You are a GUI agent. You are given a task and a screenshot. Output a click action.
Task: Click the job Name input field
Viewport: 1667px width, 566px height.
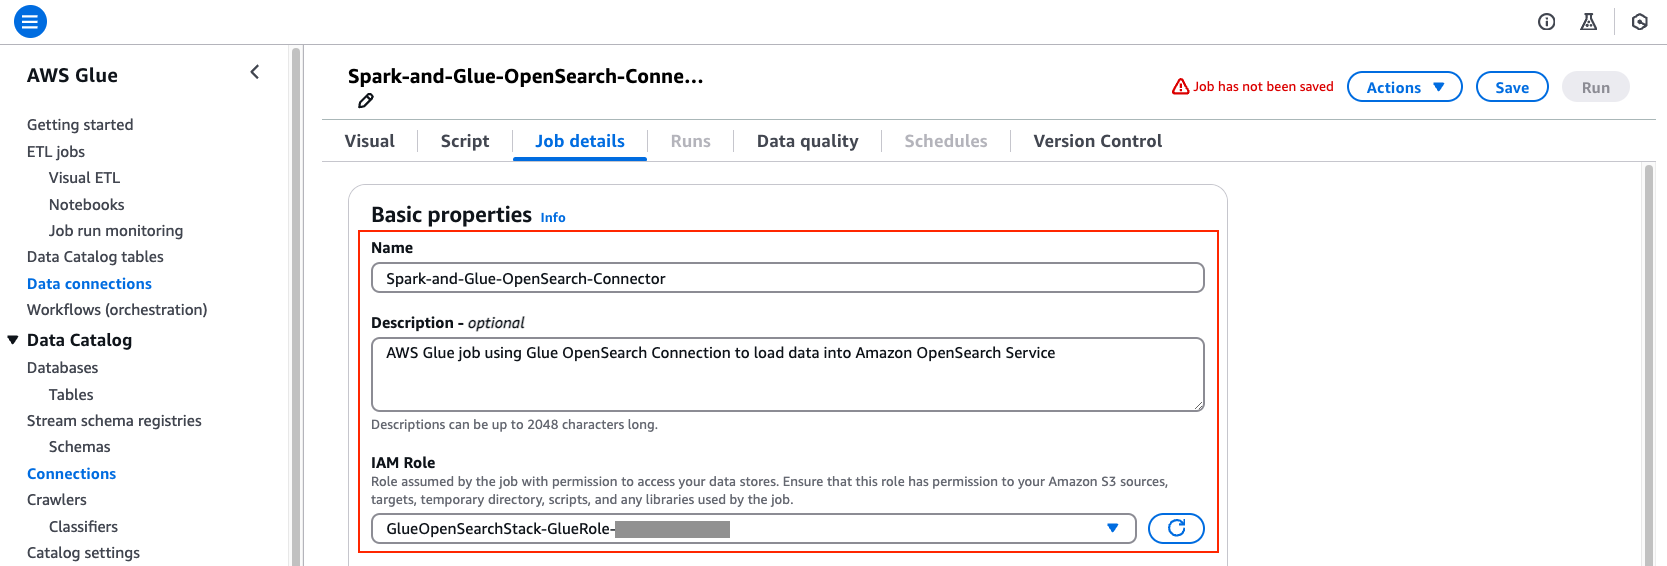(787, 278)
